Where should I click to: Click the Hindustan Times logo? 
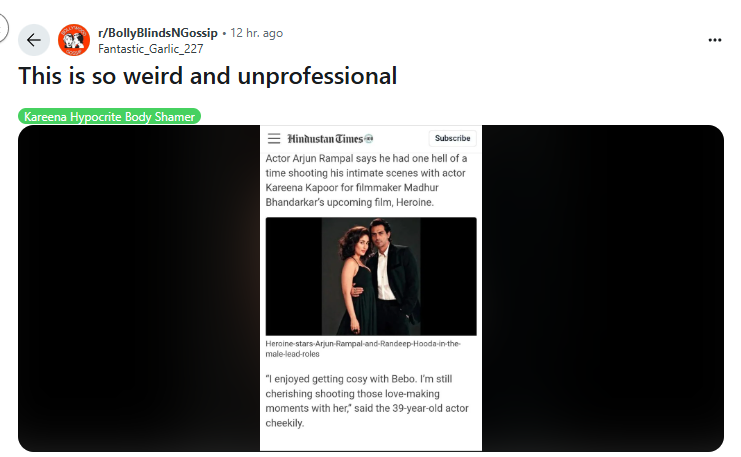click(325, 138)
